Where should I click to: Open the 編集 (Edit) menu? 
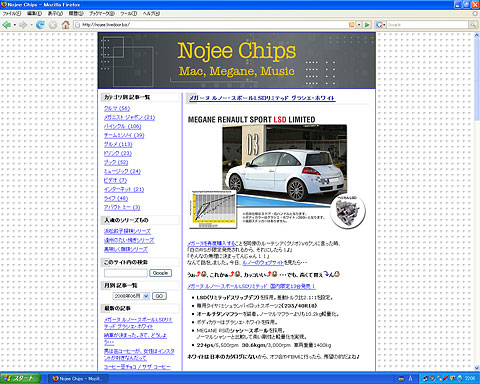click(34, 13)
